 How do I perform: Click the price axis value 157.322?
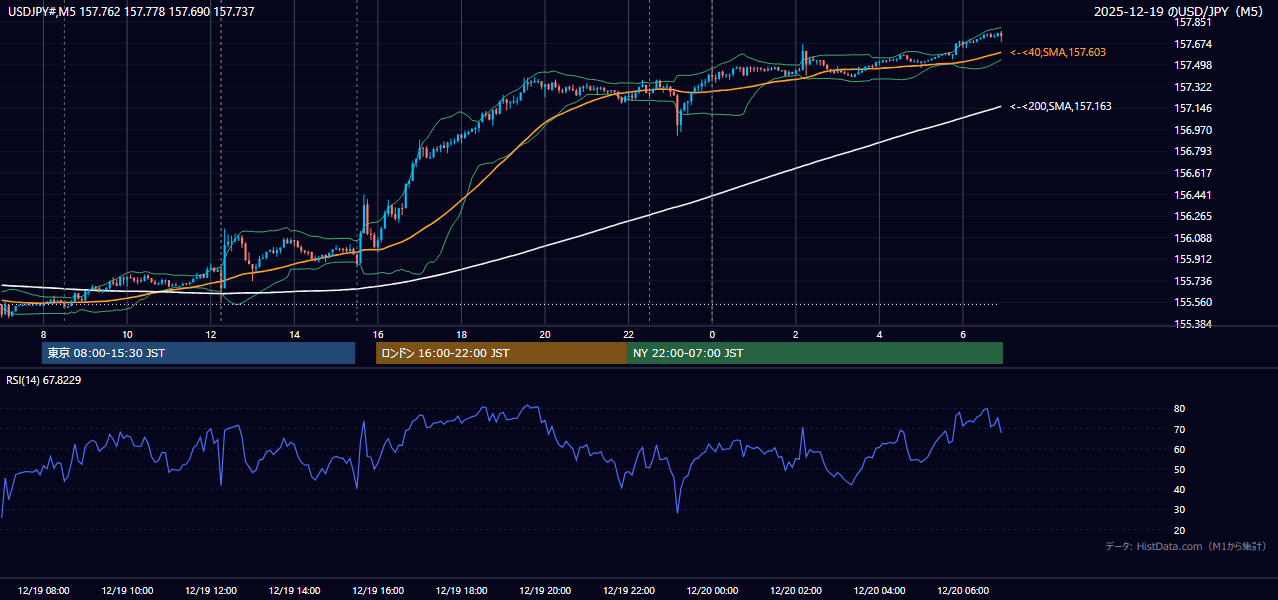click(x=1193, y=87)
